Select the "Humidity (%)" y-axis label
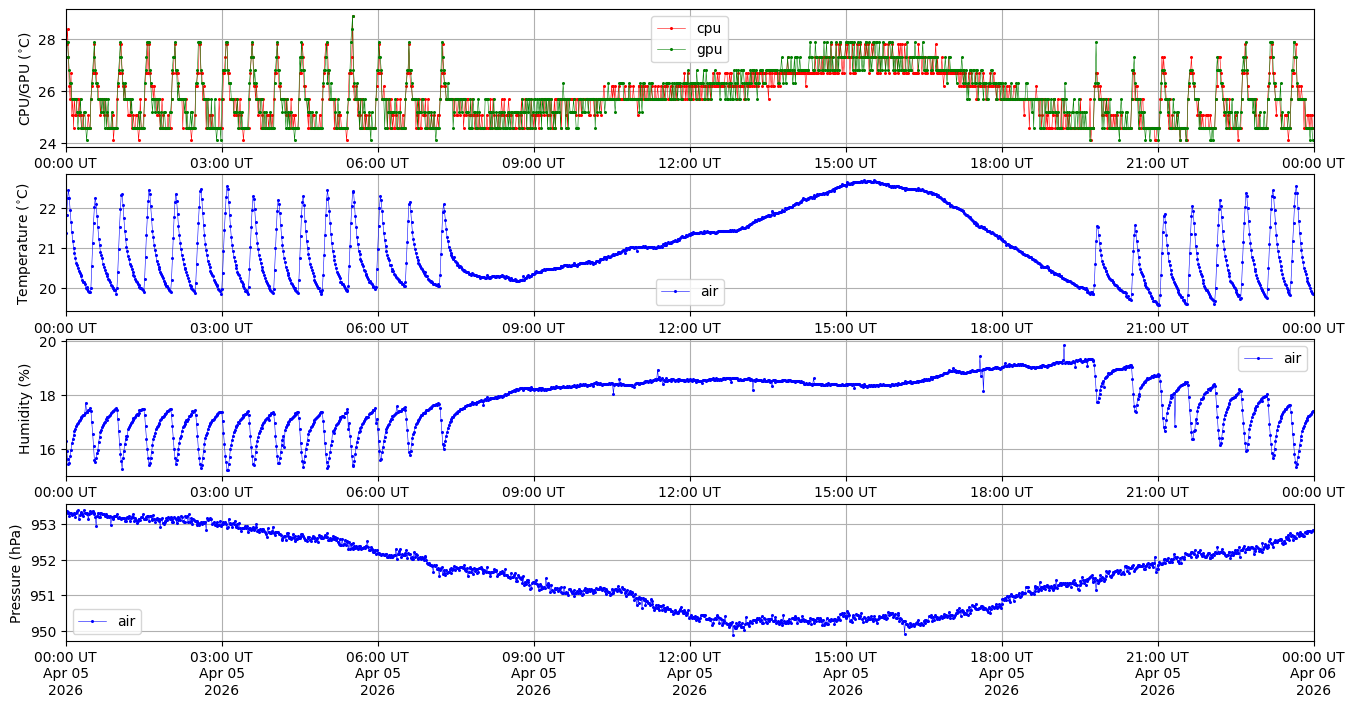 click(25, 409)
